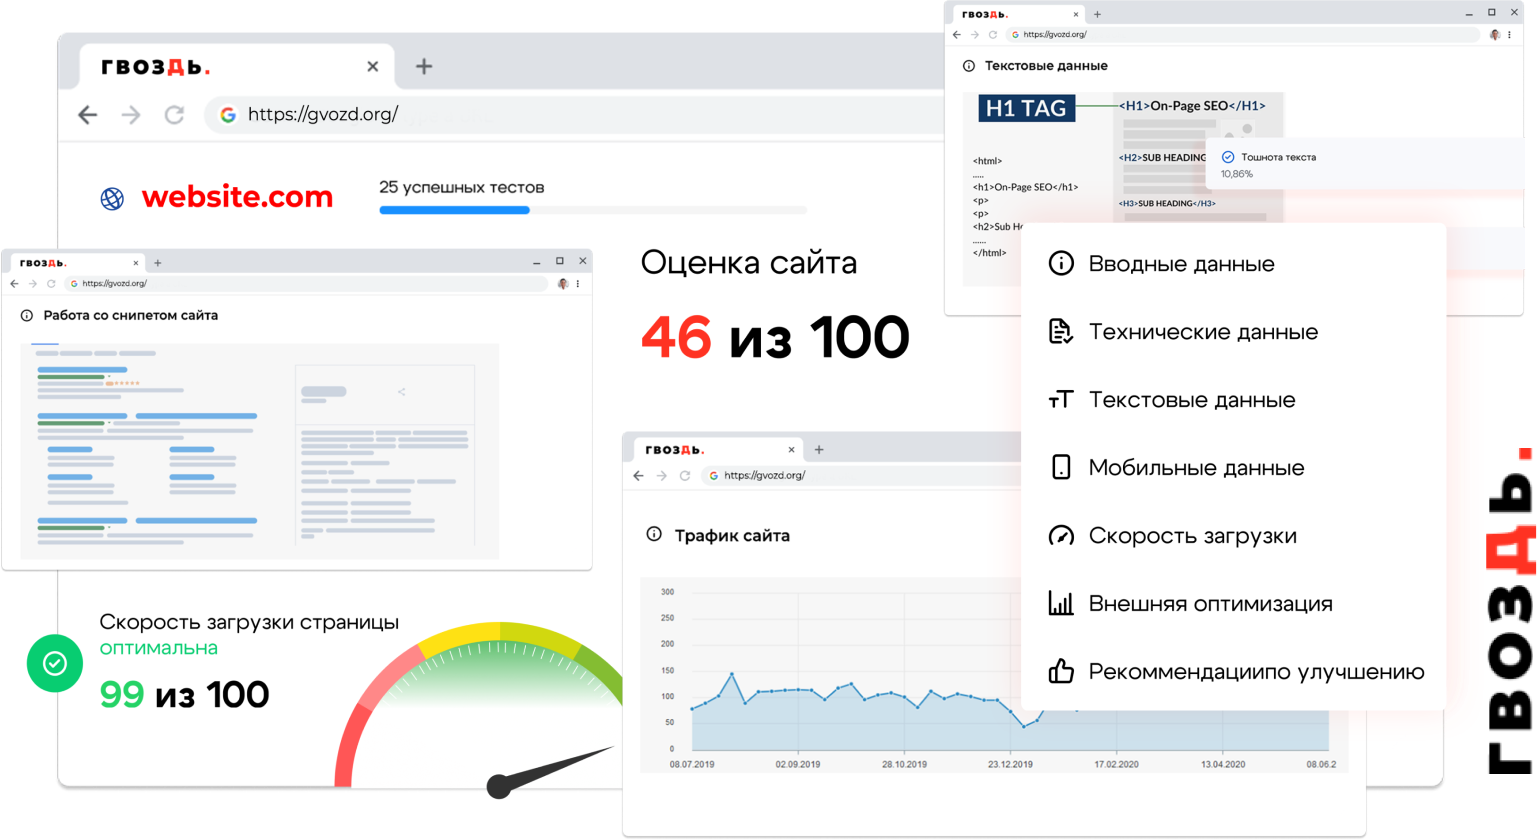Viewport: 1537px width, 840px height.
Task: Open new tab in snippet window
Action: pos(158,263)
